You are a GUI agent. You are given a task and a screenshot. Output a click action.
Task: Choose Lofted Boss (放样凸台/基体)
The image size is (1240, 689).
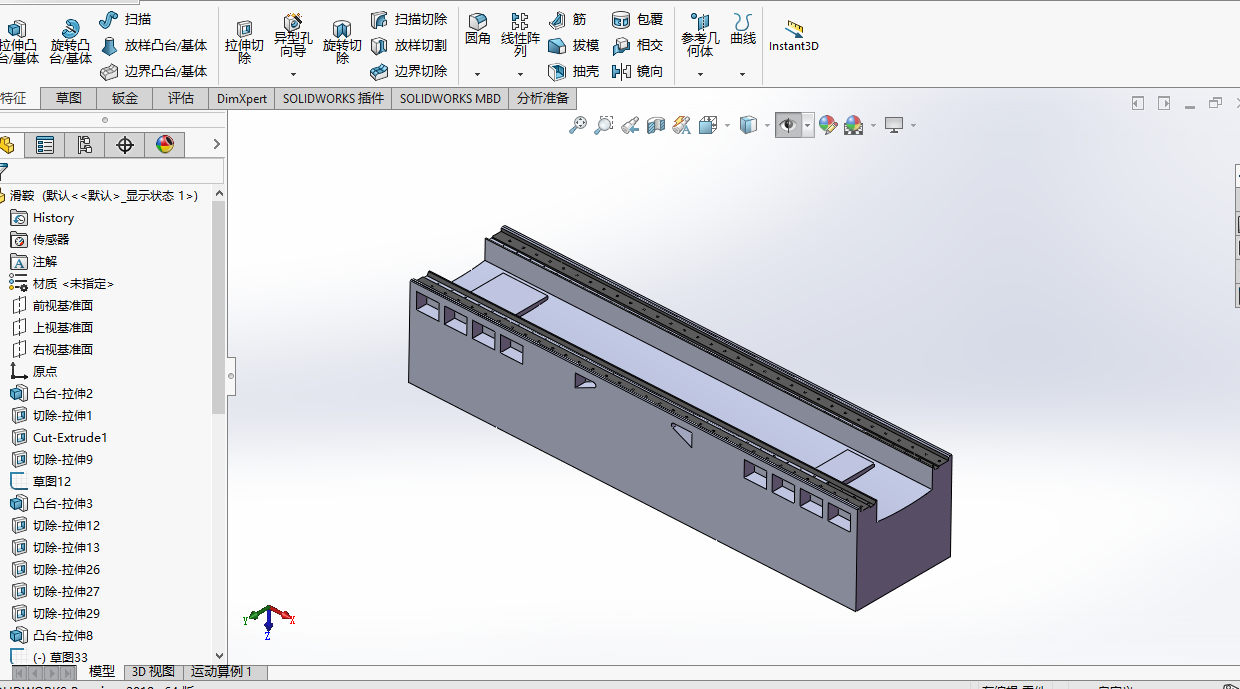coord(154,45)
